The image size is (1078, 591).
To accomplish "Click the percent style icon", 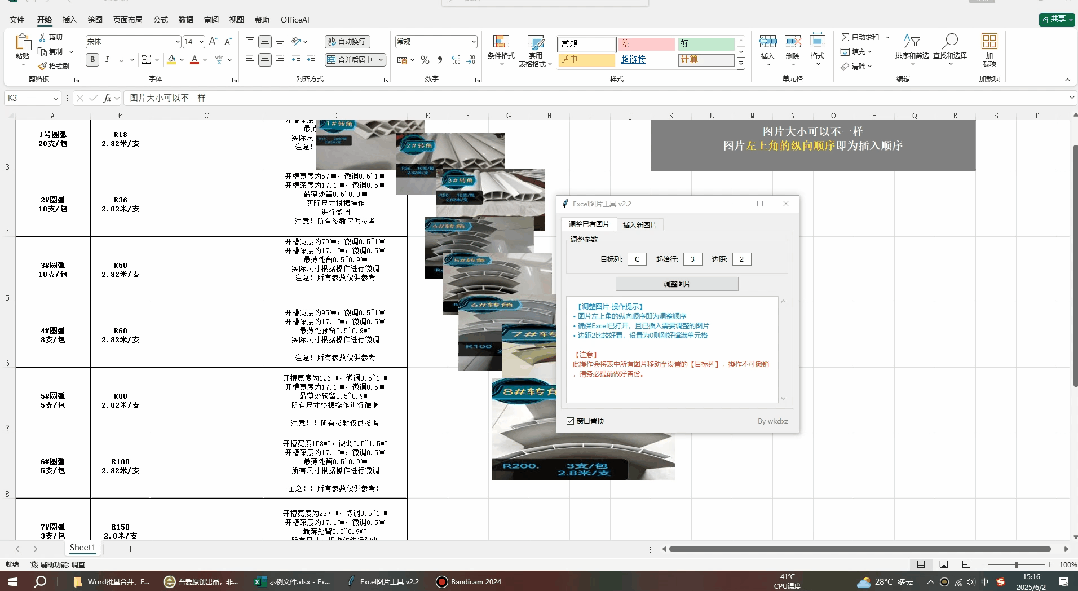I will tap(425, 60).
